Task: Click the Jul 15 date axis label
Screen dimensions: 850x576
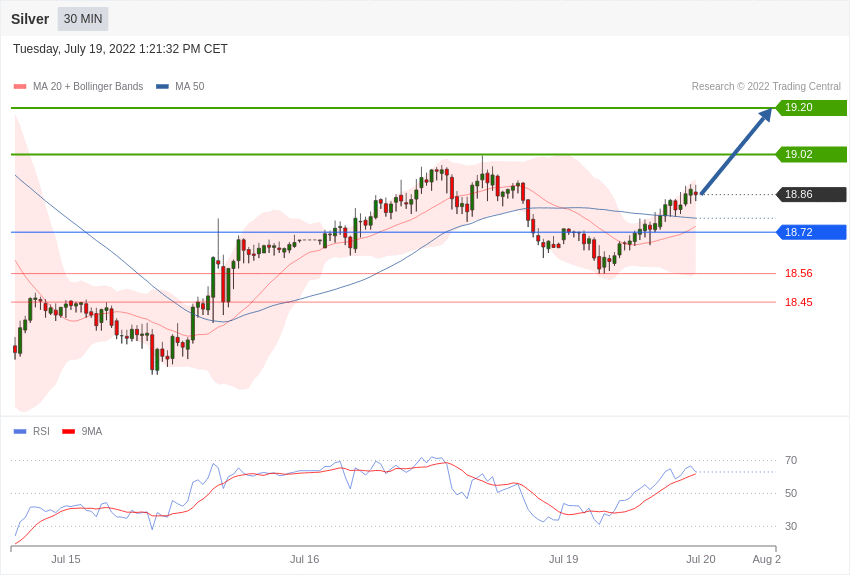Action: (x=66, y=559)
